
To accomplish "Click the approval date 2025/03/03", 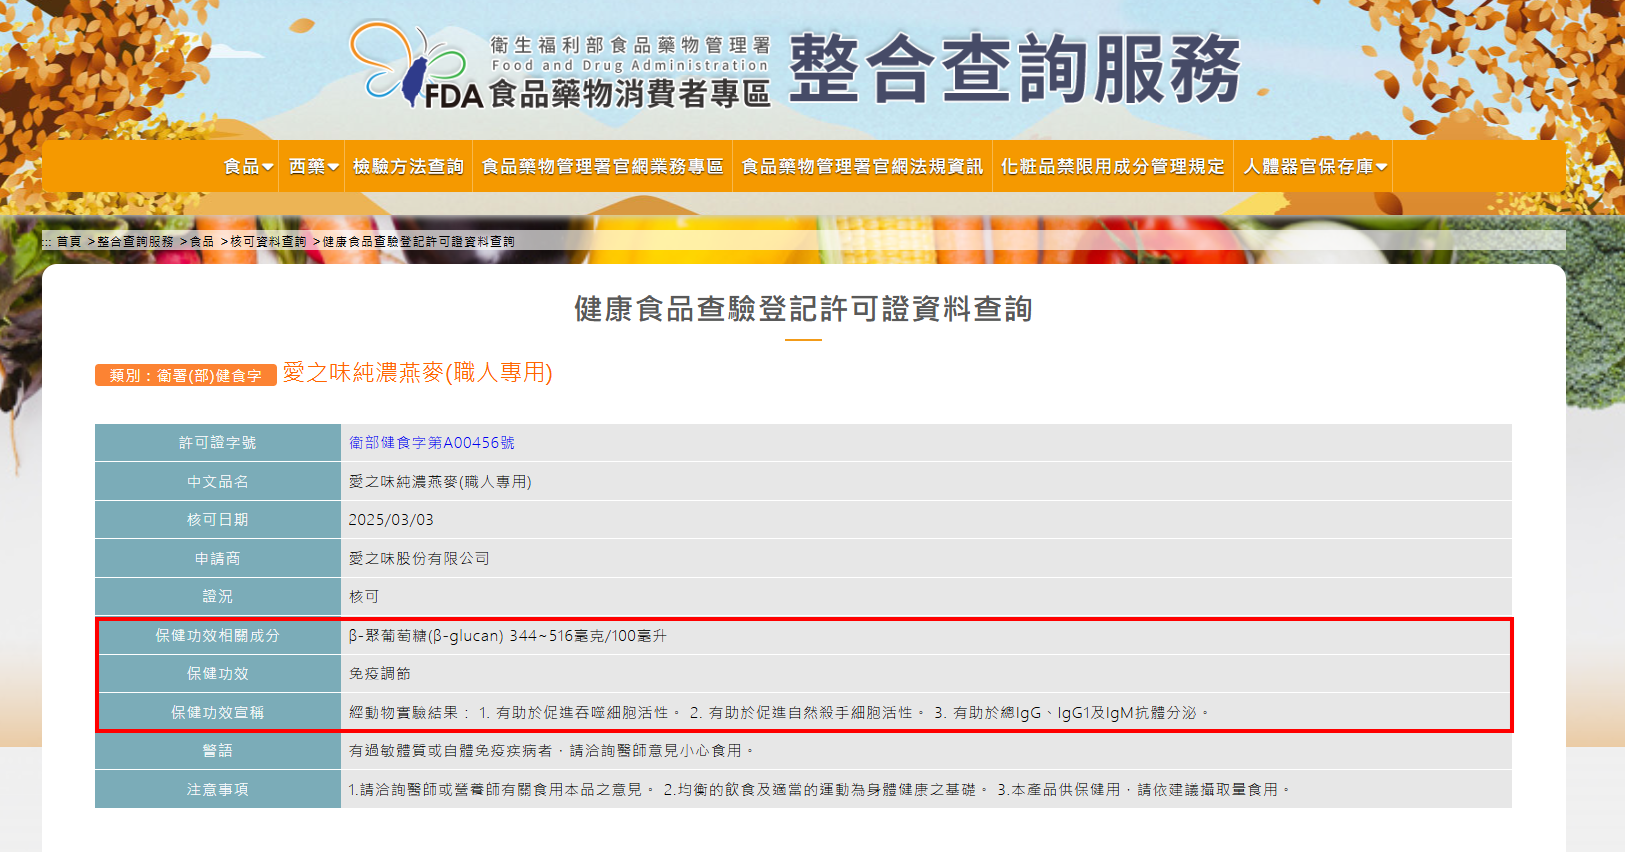I will click(391, 520).
